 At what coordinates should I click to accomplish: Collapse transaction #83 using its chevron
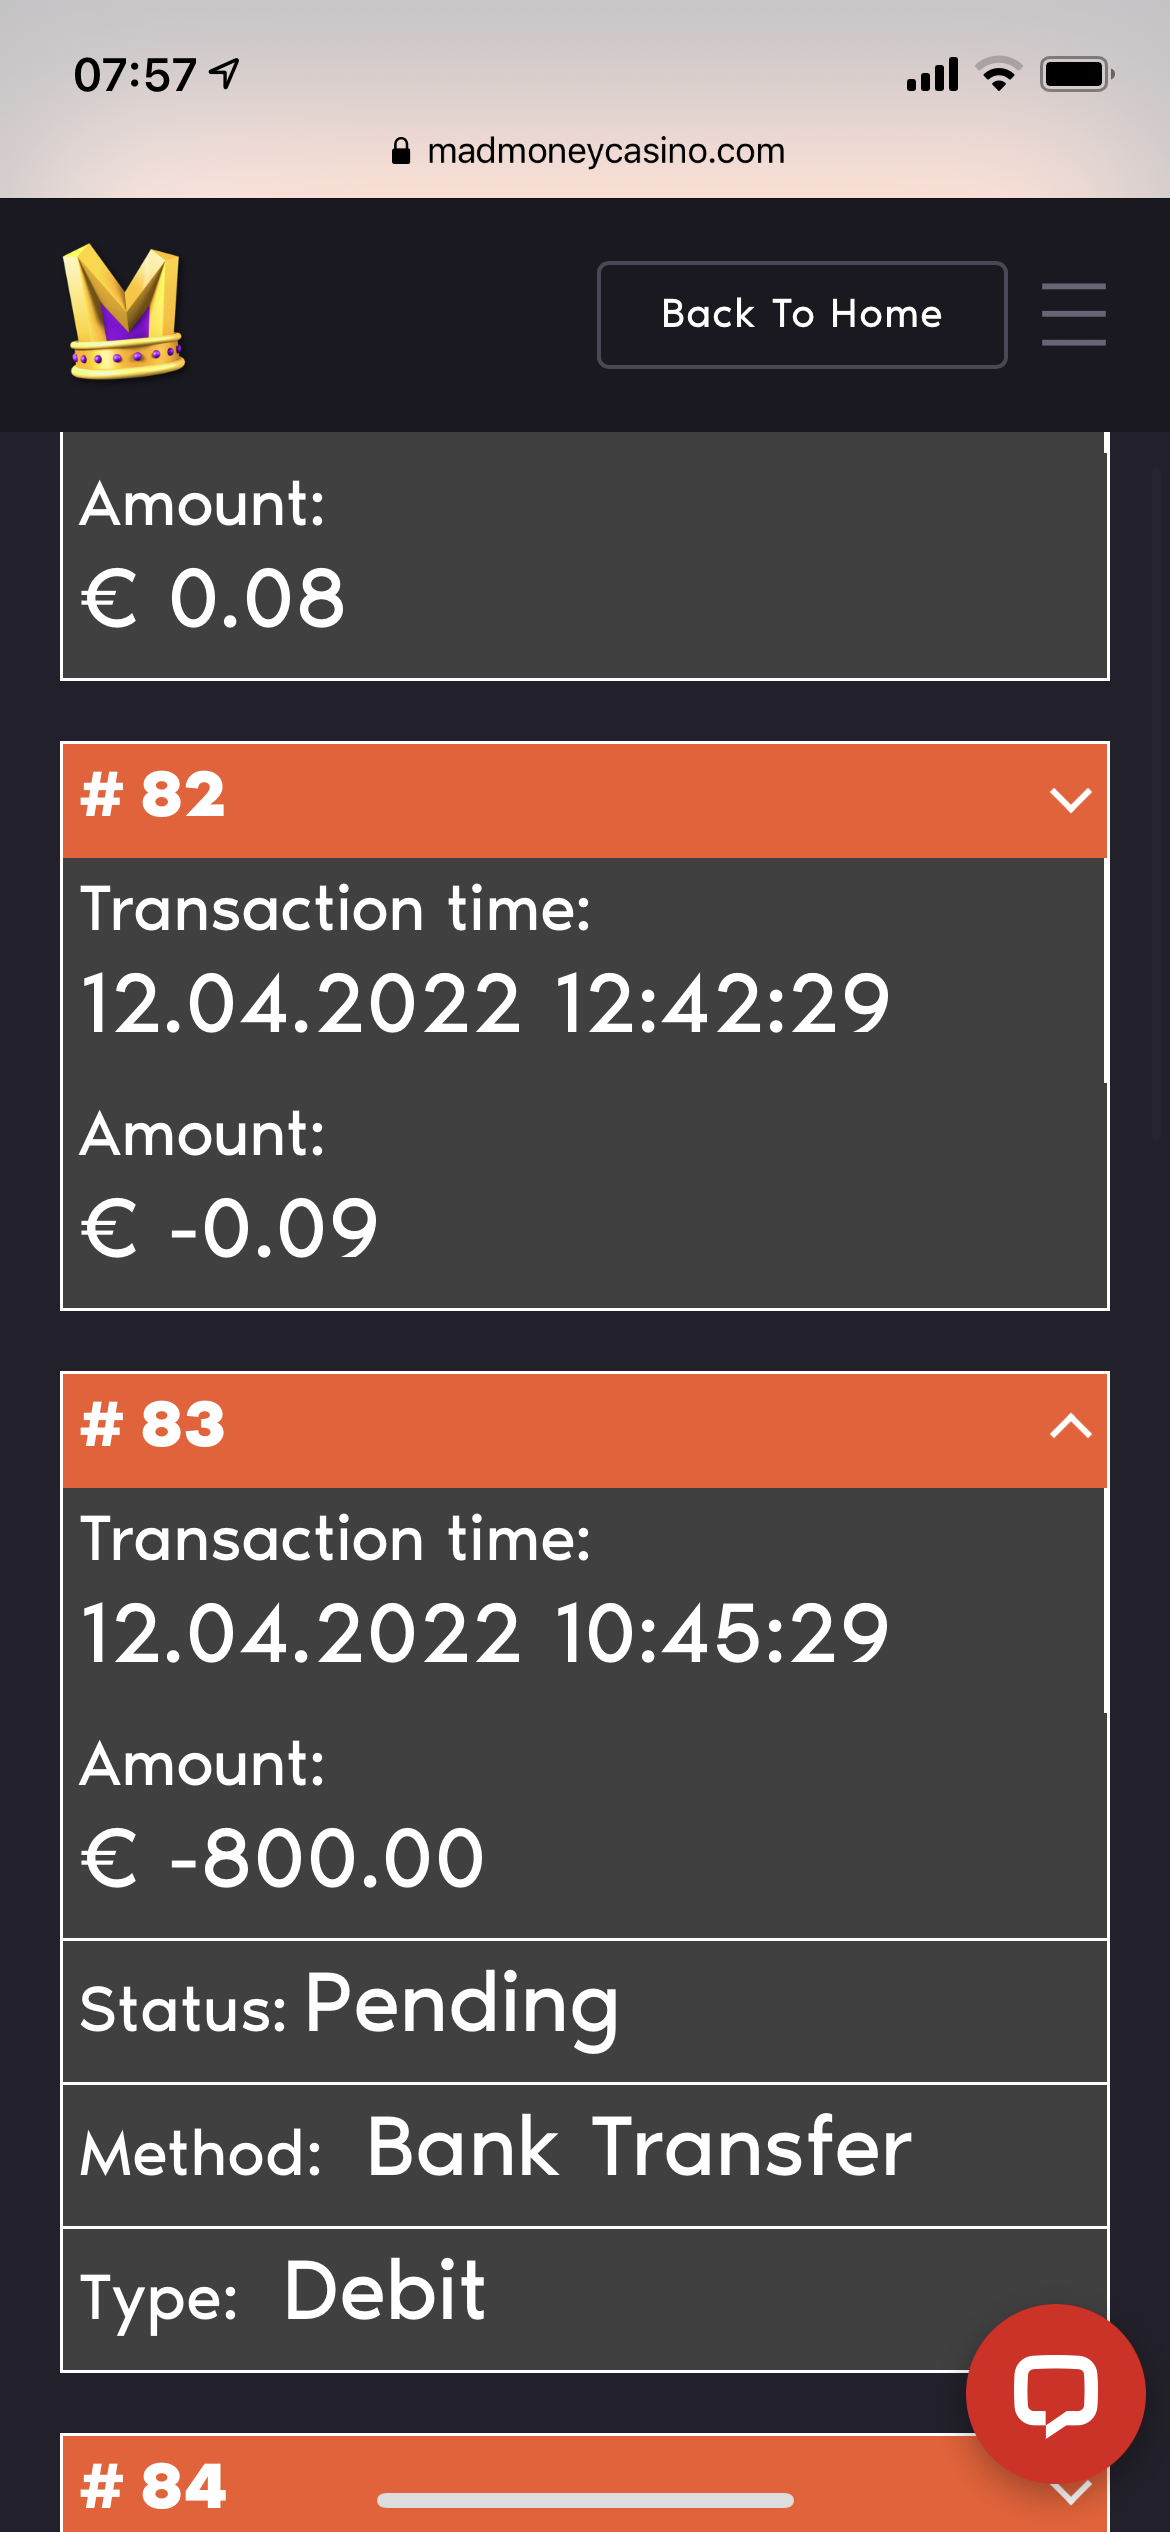pyautogui.click(x=1070, y=1426)
